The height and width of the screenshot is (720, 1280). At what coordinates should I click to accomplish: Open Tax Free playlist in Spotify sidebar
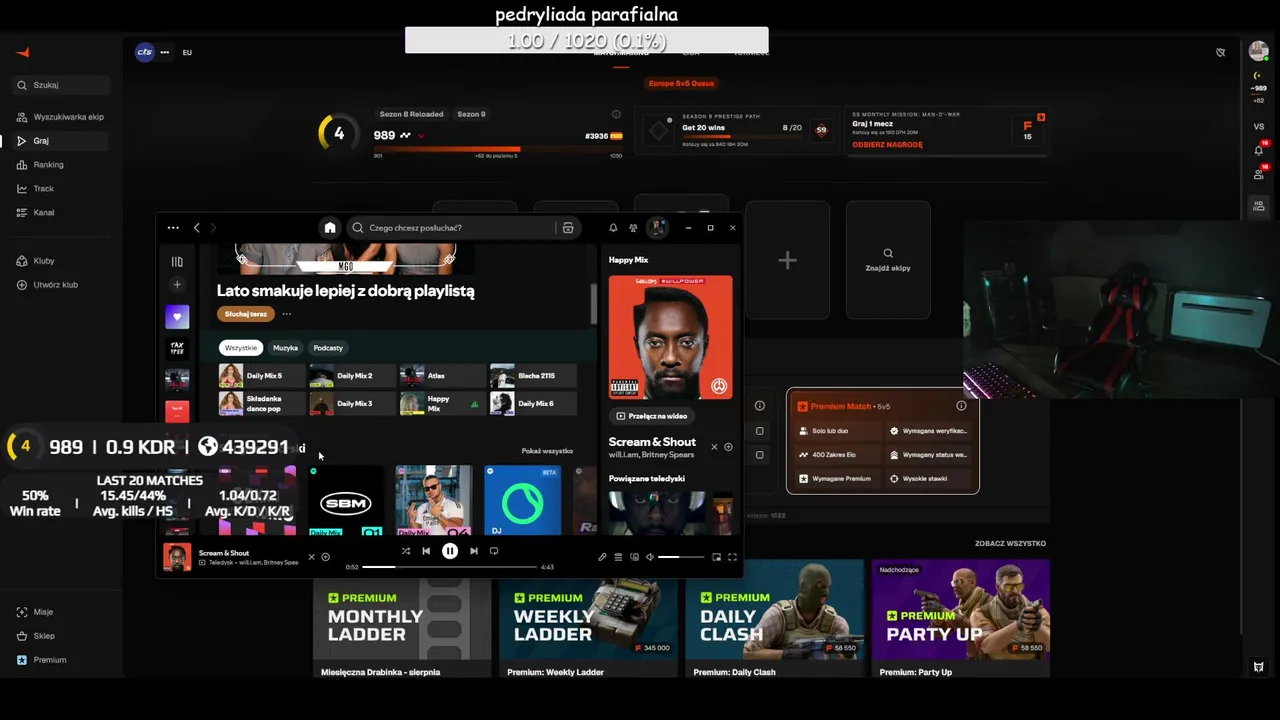pyautogui.click(x=177, y=348)
